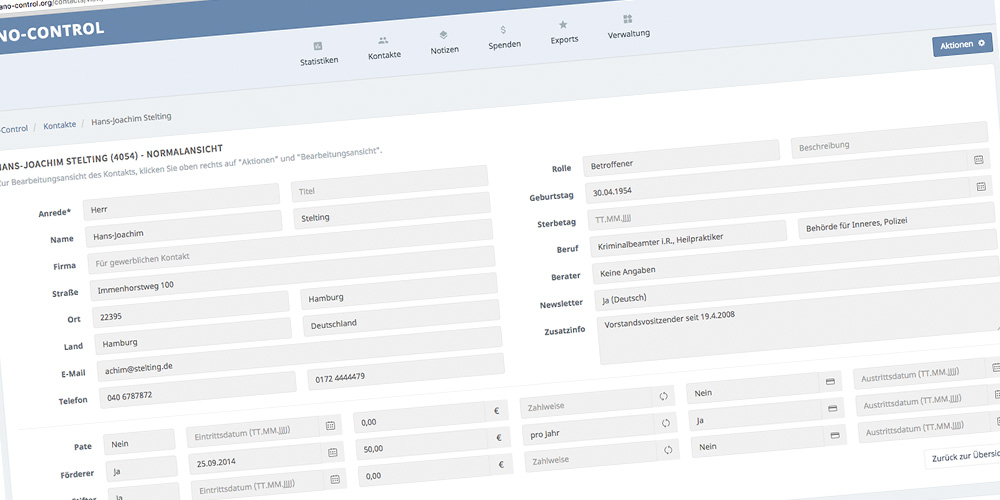Click cycle icon in Pate Zahlweise field
This screenshot has width=1000, height=500.
(x=663, y=396)
